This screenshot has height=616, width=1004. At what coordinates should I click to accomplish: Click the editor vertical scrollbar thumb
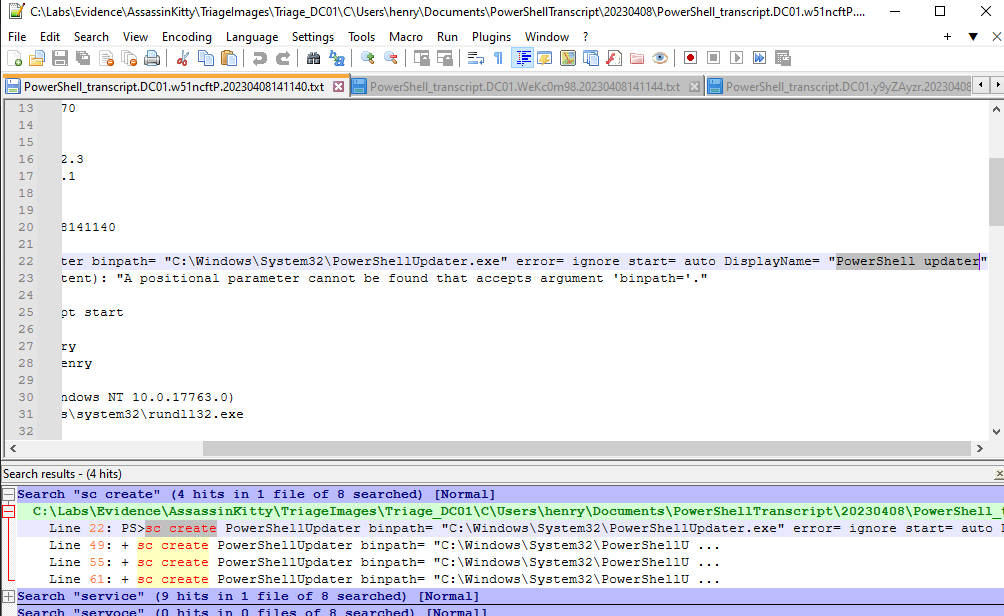pos(996,192)
